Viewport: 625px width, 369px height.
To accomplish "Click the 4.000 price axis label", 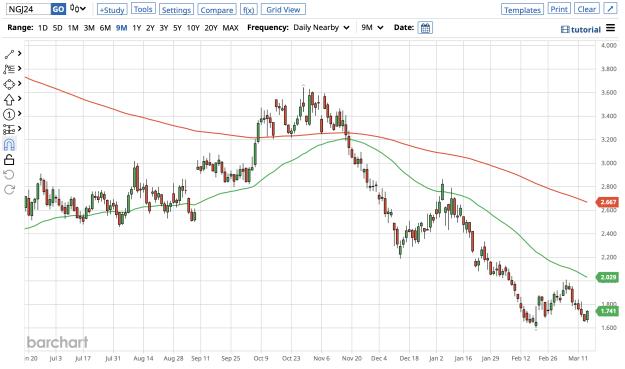I will pyautogui.click(x=609, y=45).
